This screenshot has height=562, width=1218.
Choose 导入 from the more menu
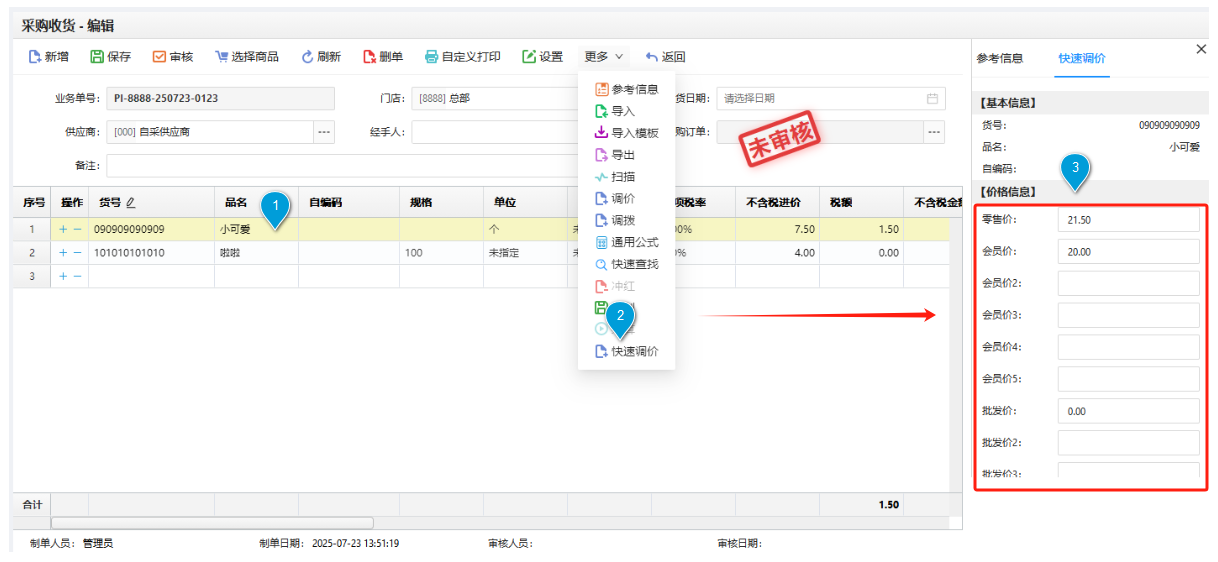coord(614,111)
